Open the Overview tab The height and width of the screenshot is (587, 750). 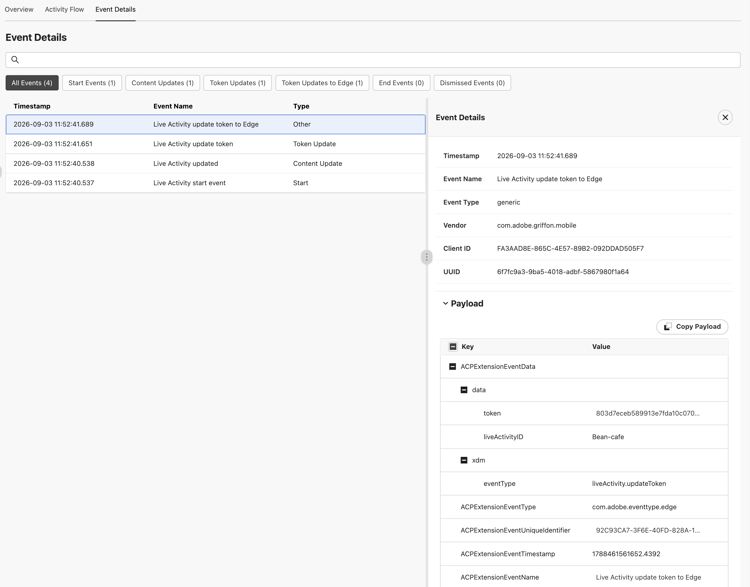point(19,10)
